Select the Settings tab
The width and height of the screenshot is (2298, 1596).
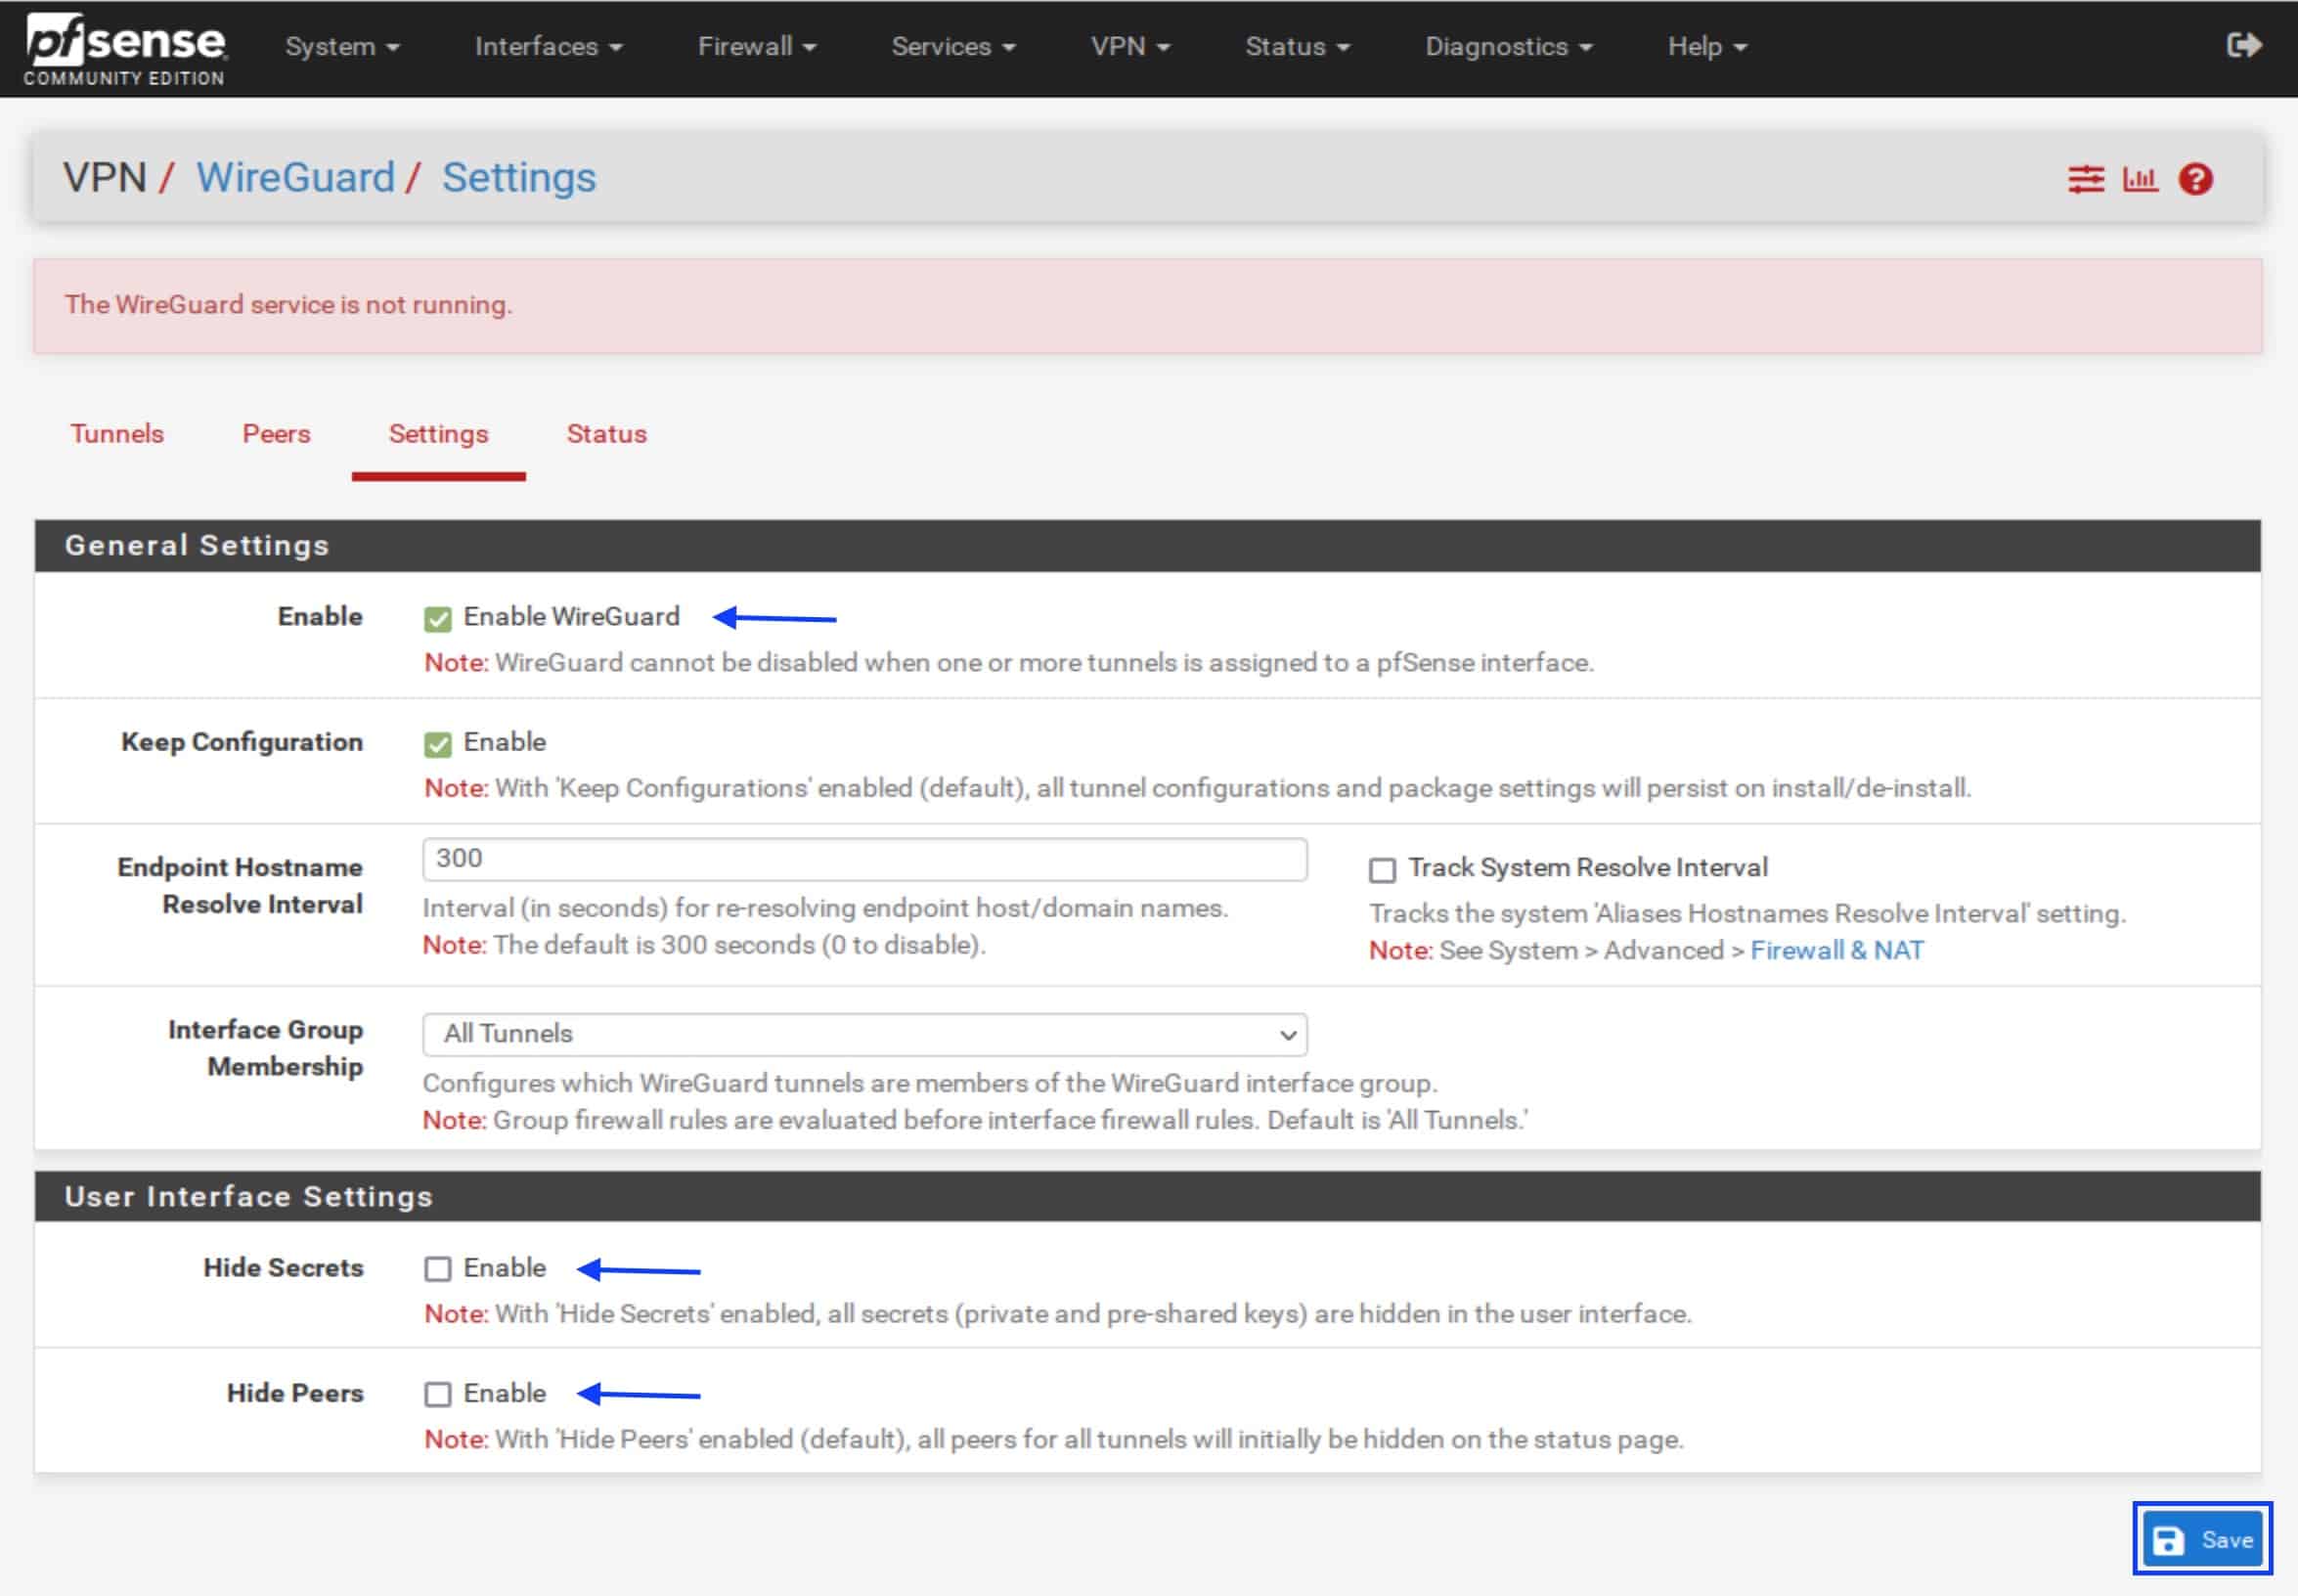(x=438, y=434)
